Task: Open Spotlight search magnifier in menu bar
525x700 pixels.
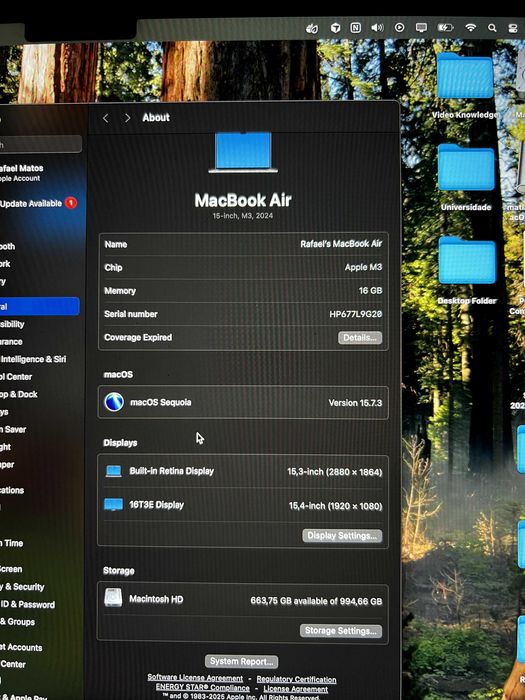Action: click(492, 28)
